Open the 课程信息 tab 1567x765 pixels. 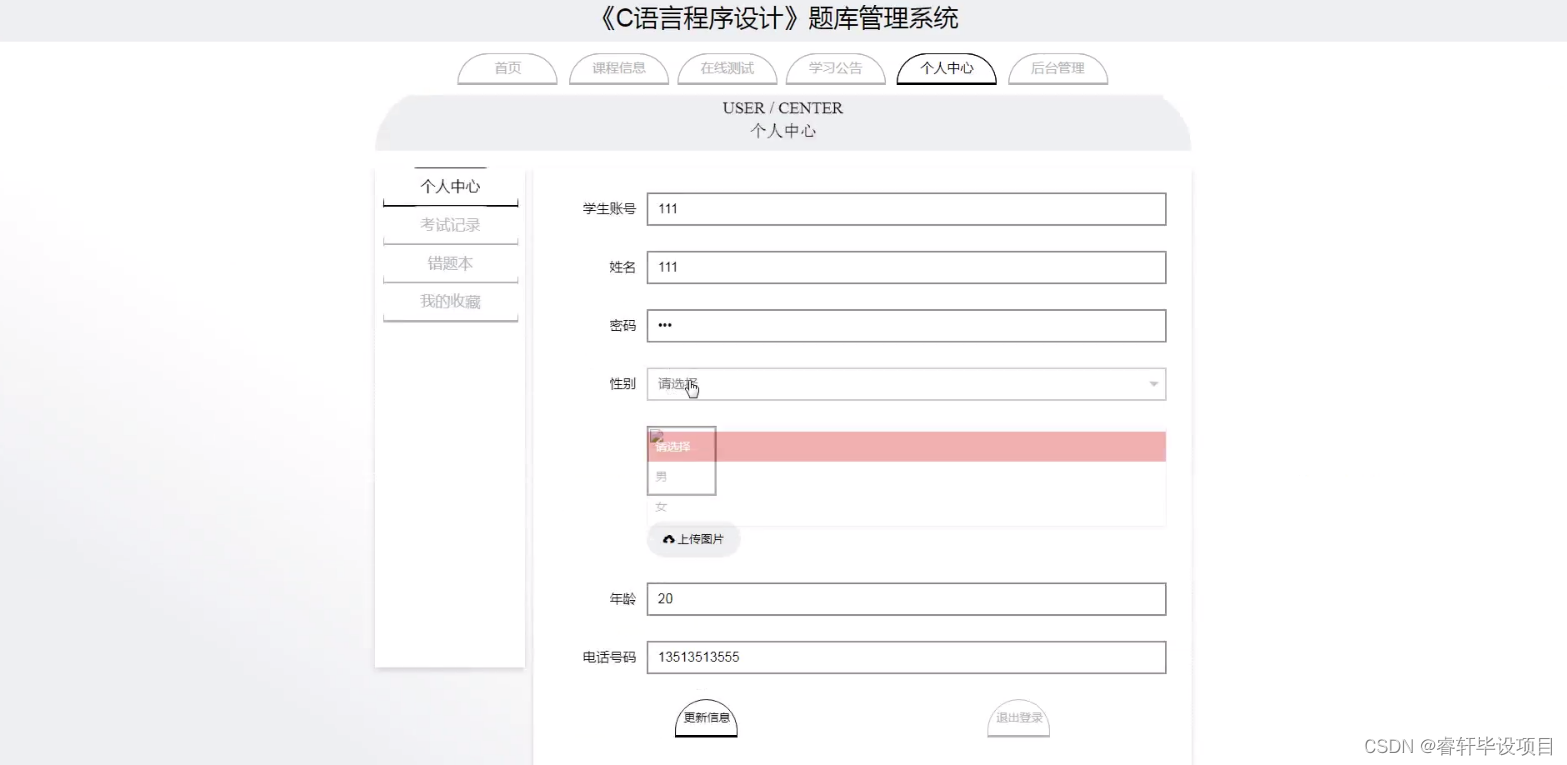pyautogui.click(x=618, y=69)
